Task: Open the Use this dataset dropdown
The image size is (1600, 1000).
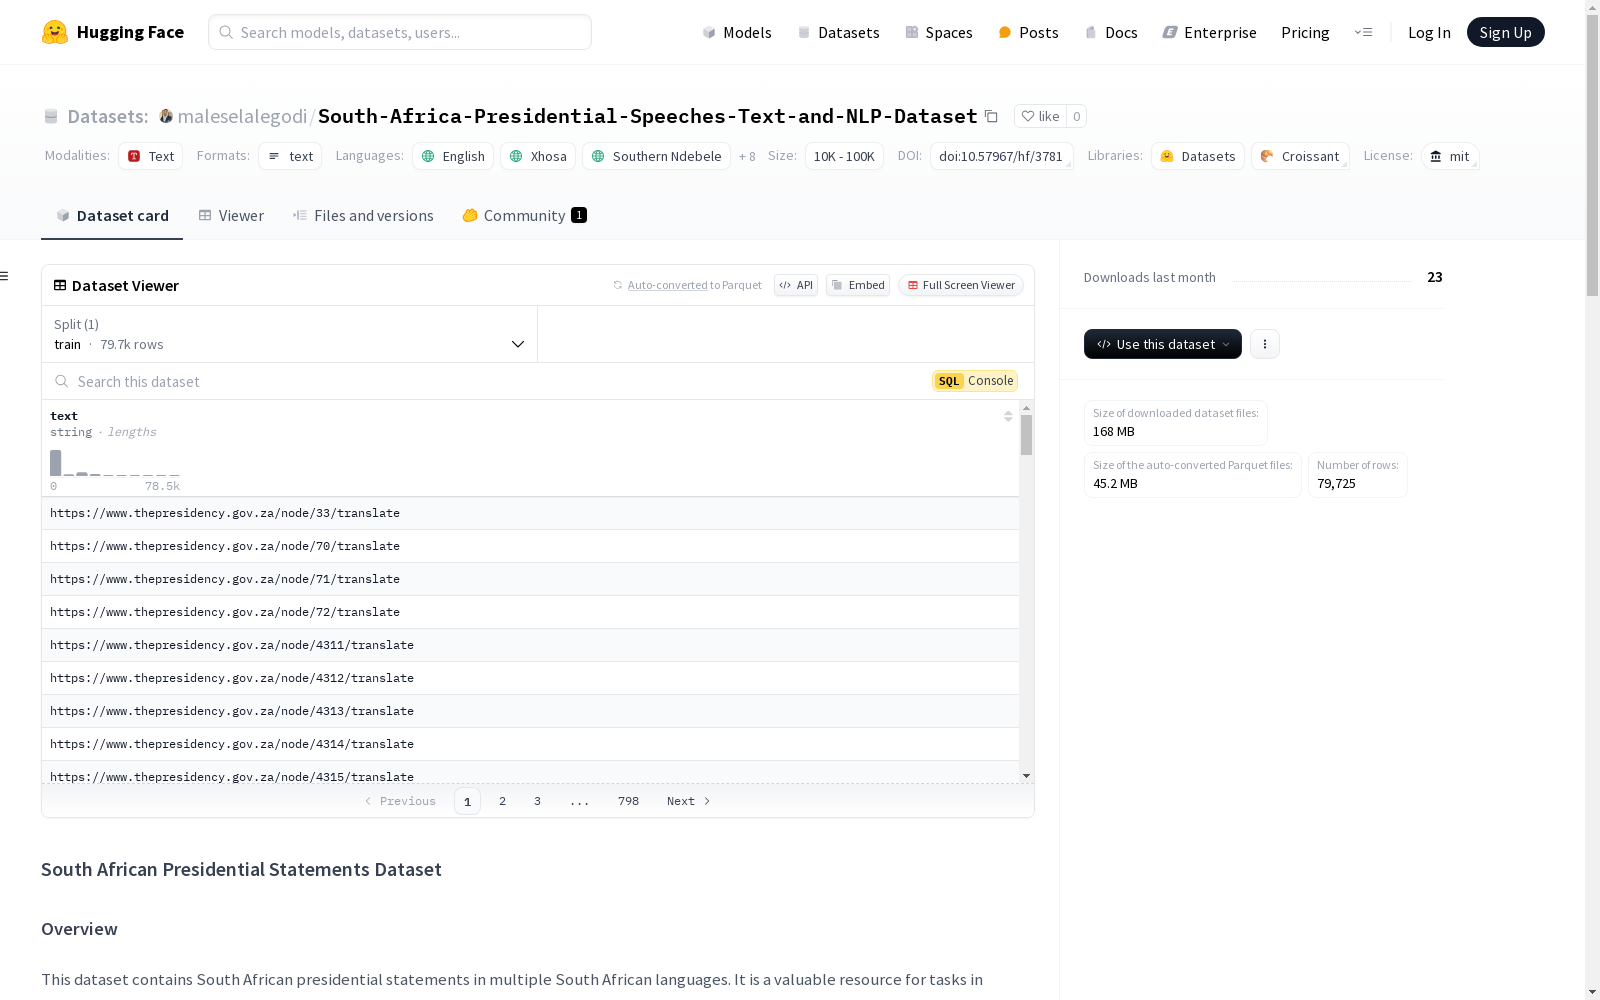Action: point(1163,344)
